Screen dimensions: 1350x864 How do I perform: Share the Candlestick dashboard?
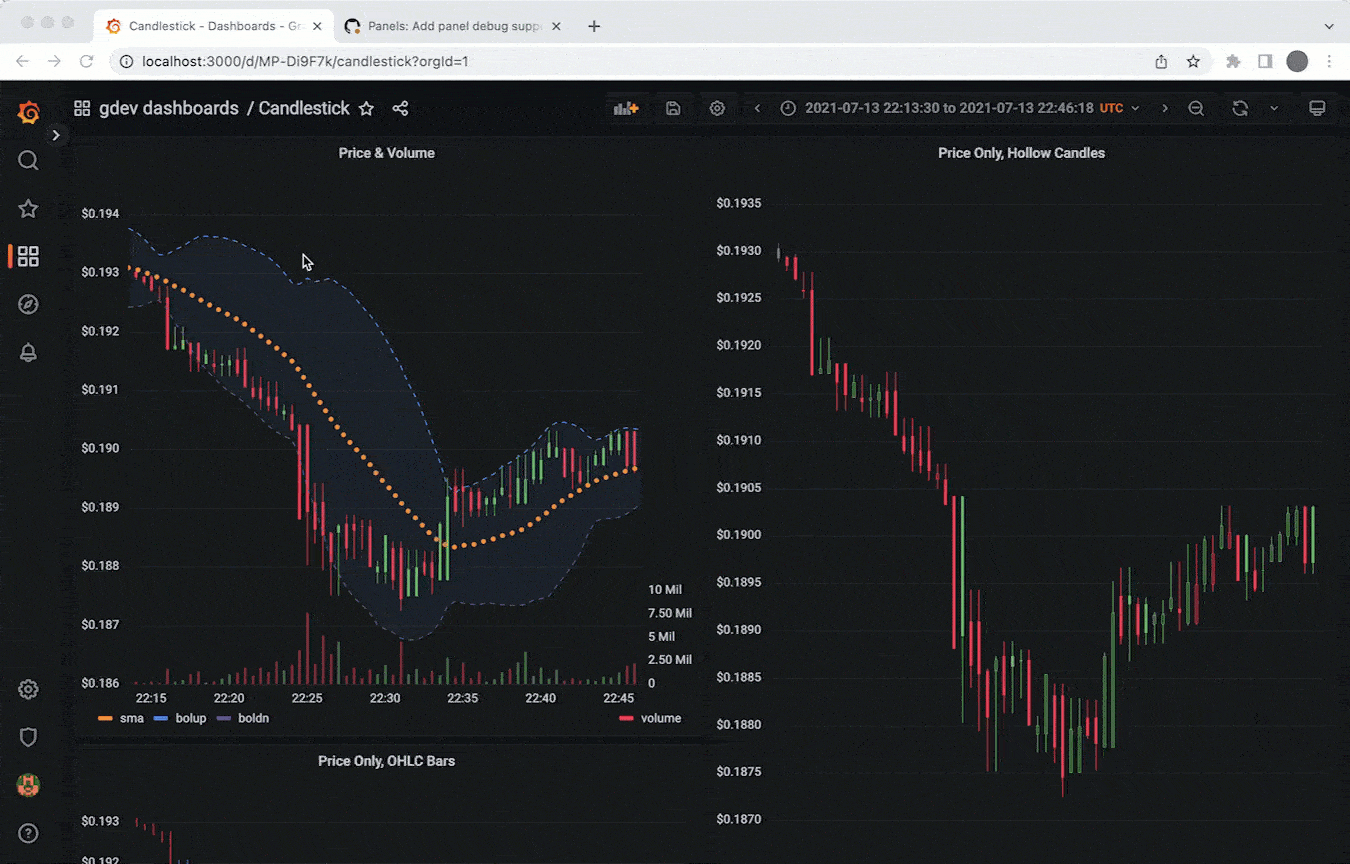[x=400, y=108]
